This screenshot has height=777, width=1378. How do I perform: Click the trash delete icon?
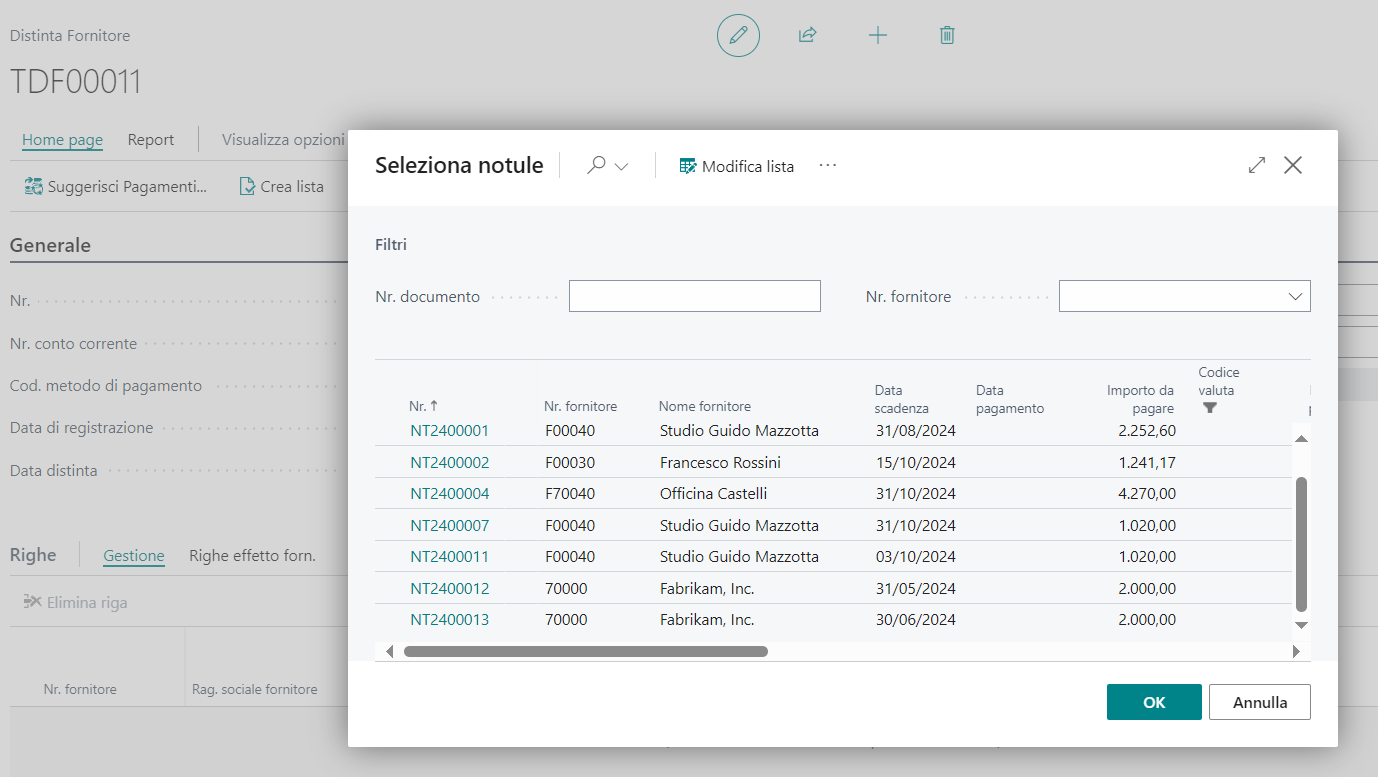[947, 36]
